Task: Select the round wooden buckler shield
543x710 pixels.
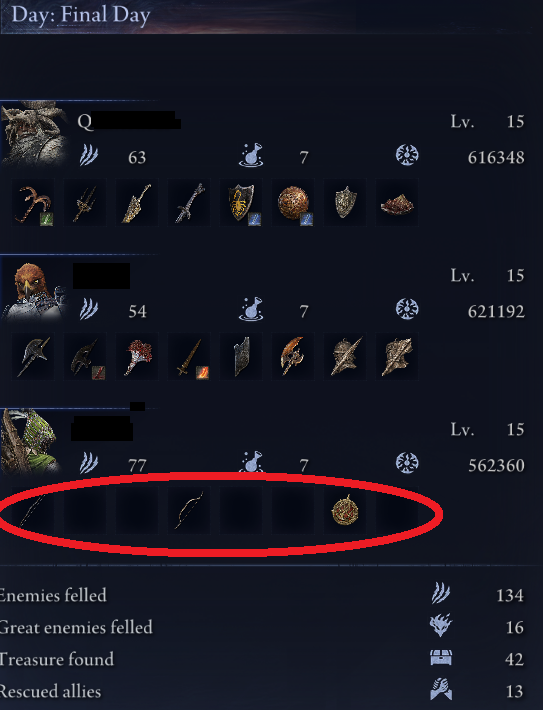Action: [293, 202]
